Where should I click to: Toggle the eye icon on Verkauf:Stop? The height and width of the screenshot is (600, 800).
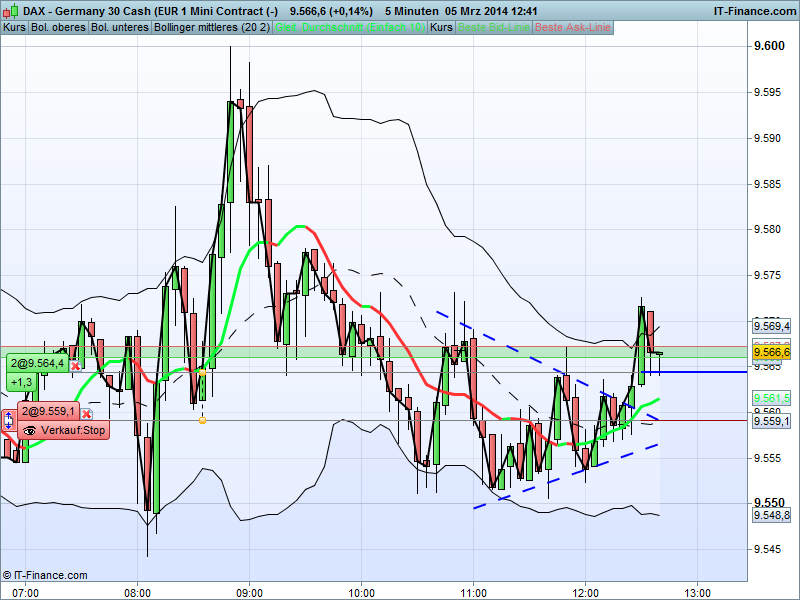tap(30, 431)
